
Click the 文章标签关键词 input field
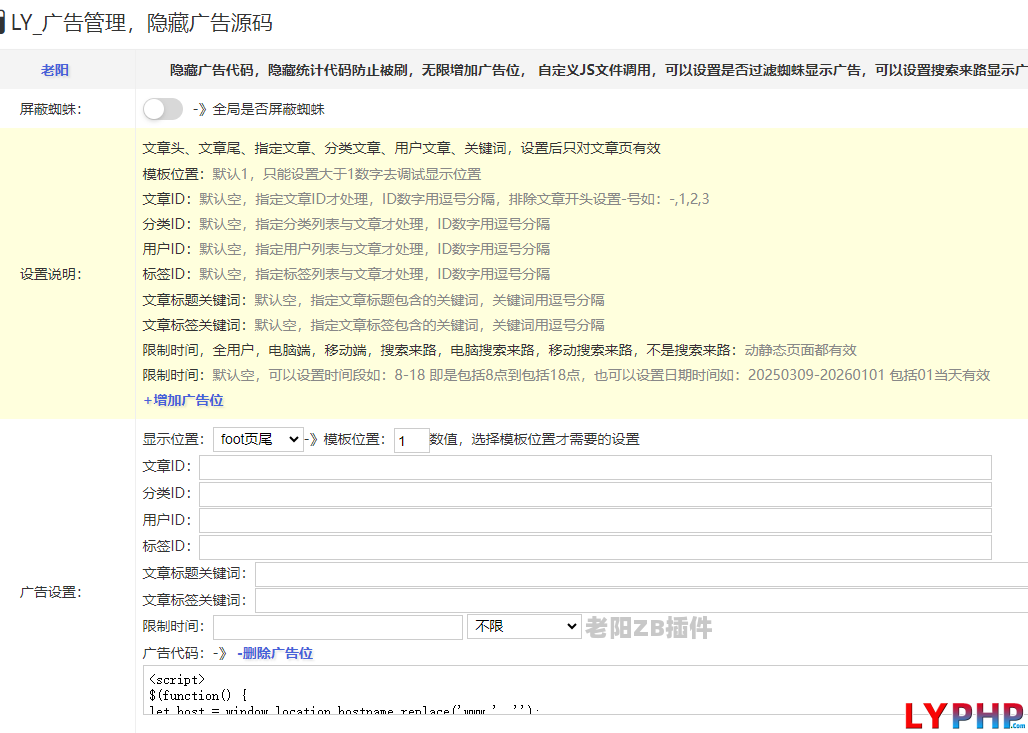pyautogui.click(x=640, y=600)
